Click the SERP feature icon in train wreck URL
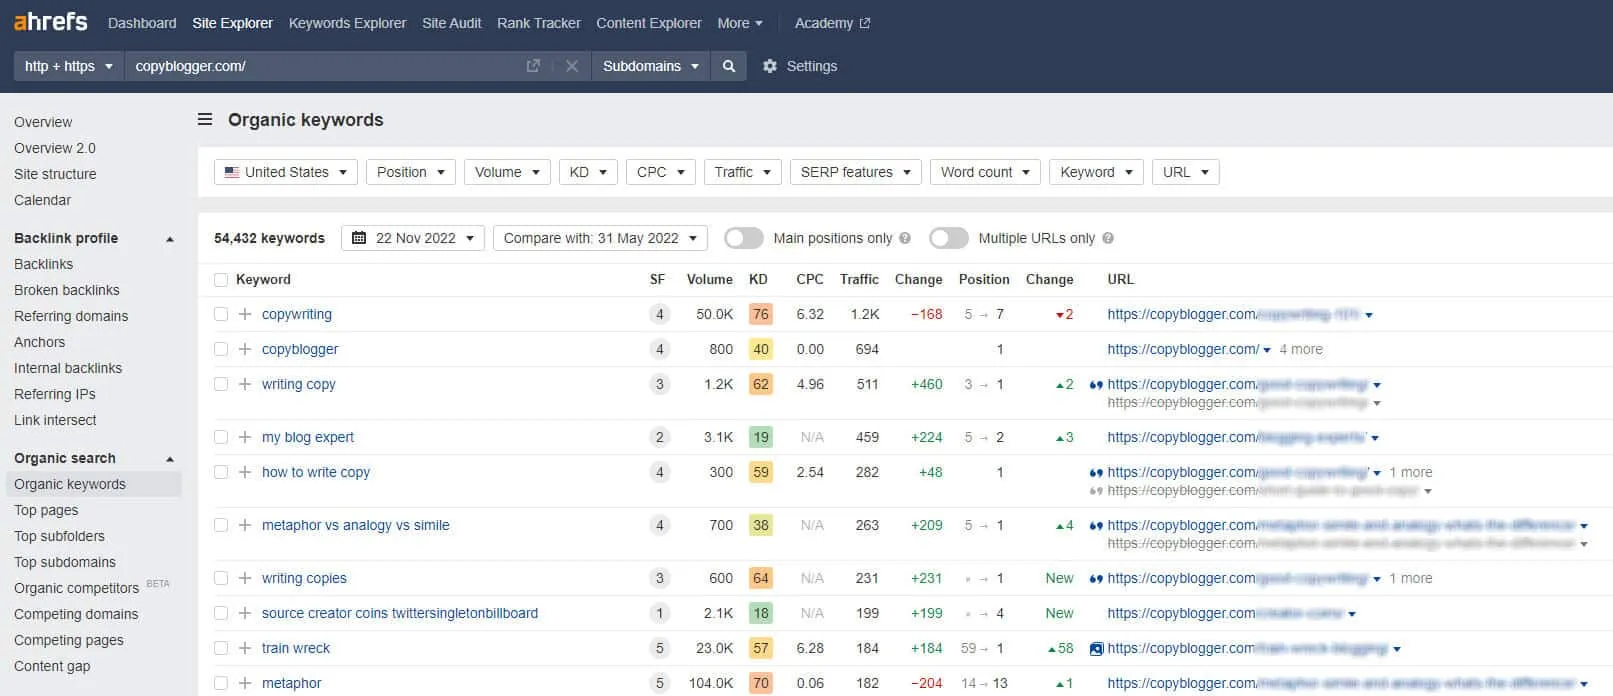This screenshot has width=1613, height=696. click(1096, 648)
